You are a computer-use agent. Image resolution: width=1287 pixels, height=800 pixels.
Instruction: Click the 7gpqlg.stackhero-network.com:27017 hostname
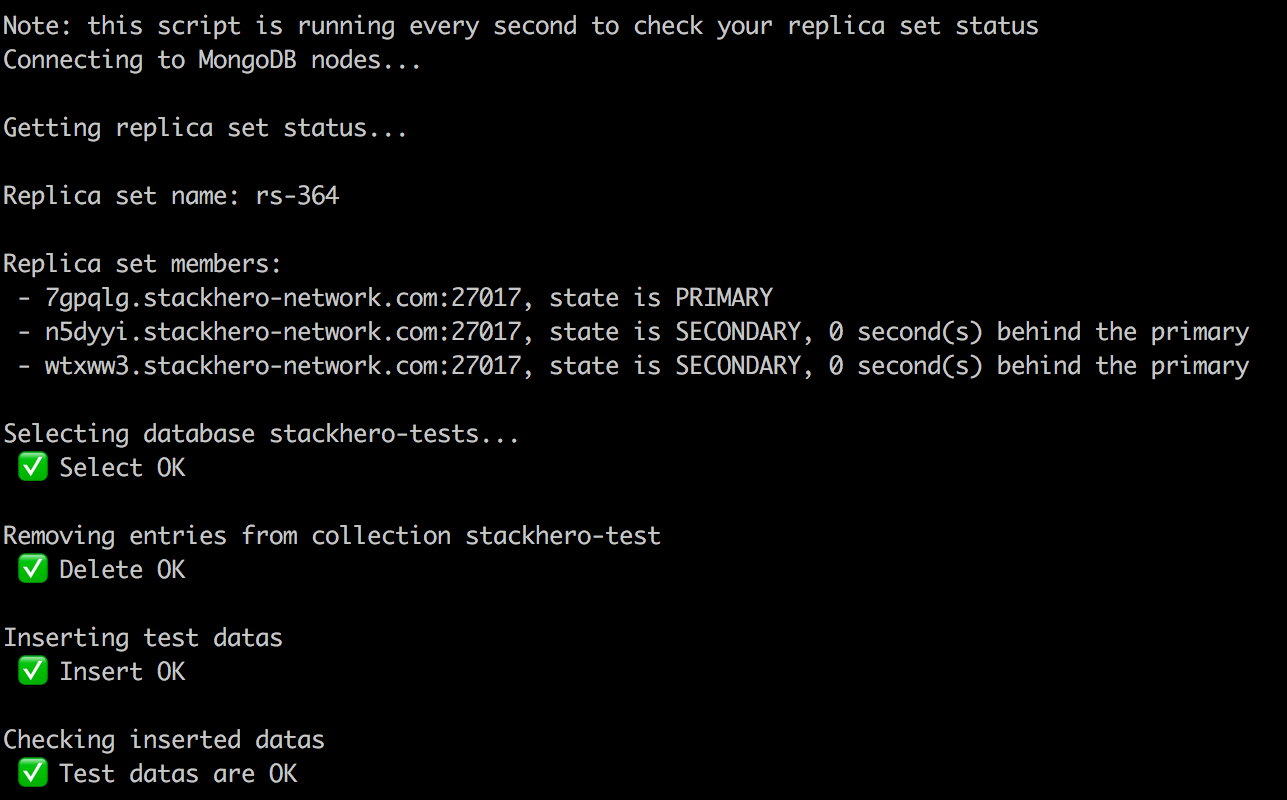click(283, 298)
